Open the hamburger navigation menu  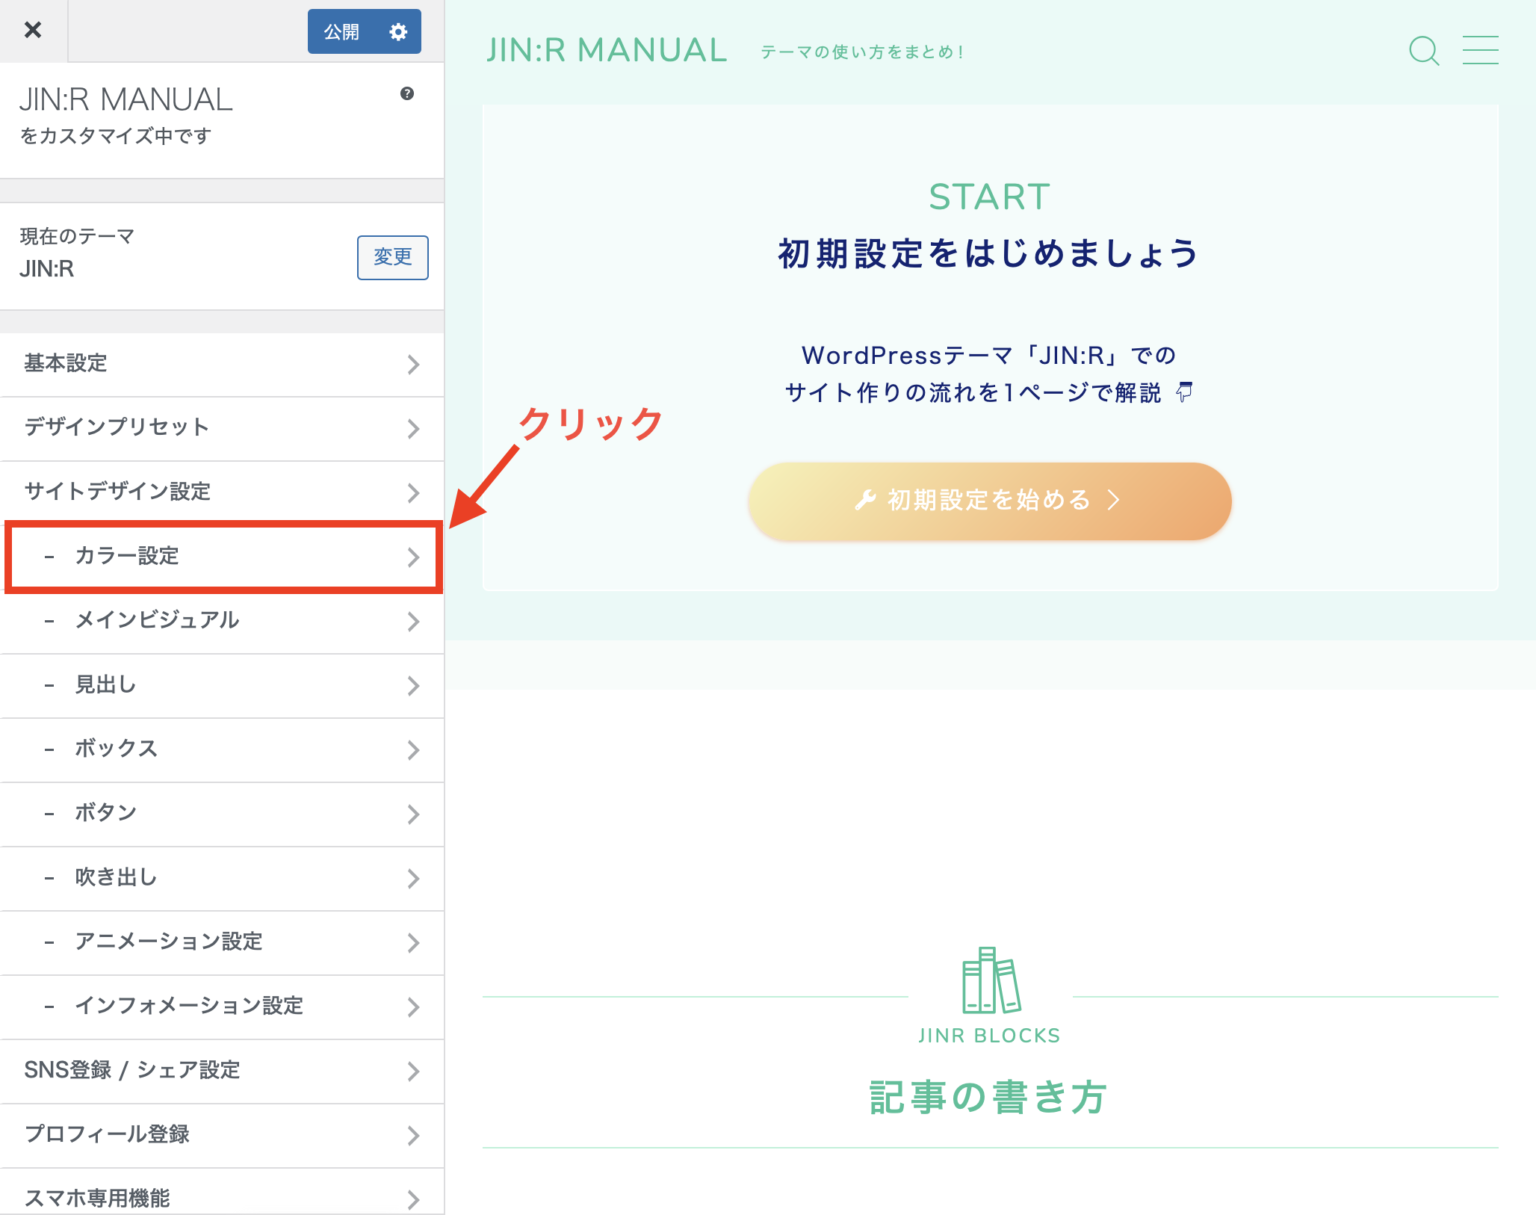click(1481, 51)
